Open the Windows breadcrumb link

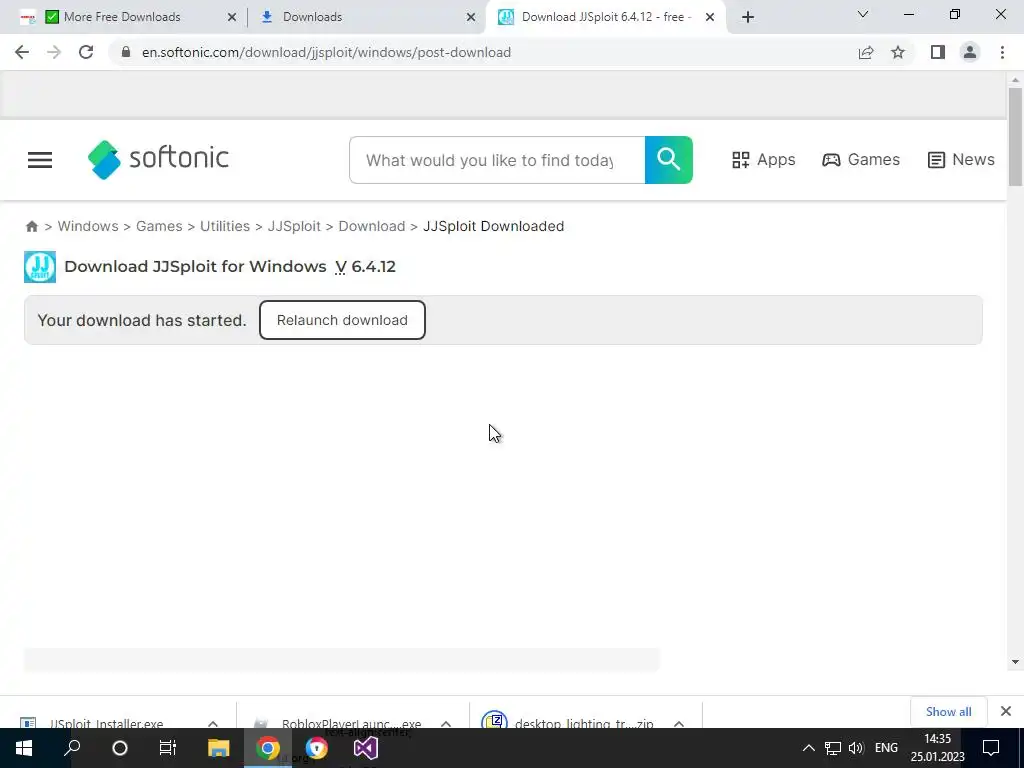[x=88, y=226]
